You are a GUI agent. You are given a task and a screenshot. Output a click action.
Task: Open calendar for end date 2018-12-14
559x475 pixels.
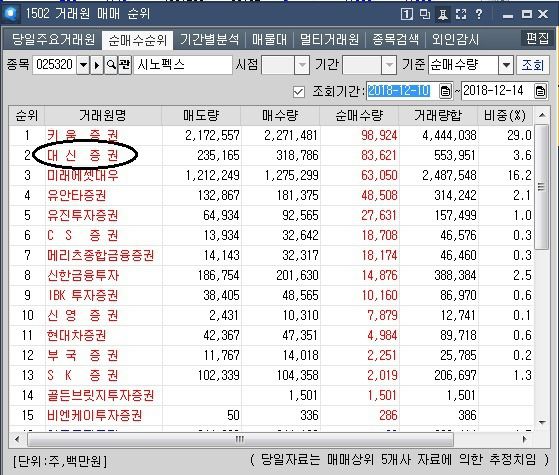tap(540, 91)
